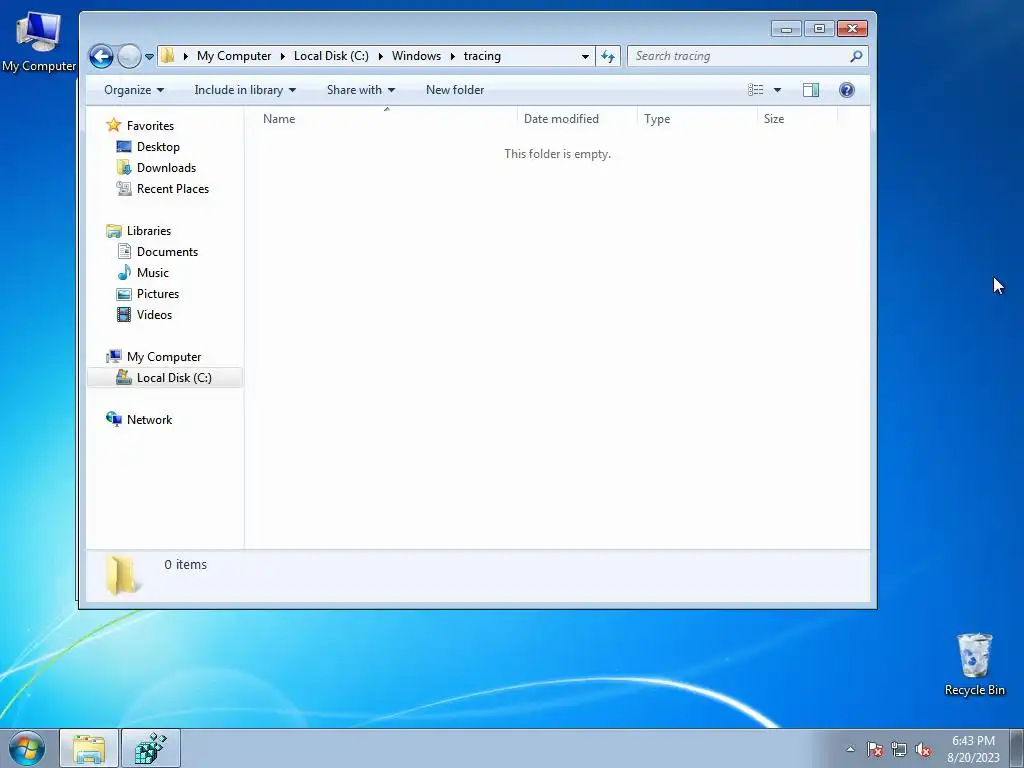This screenshot has height=768, width=1024.
Task: Minimize the Explorer window
Action: coord(786,29)
